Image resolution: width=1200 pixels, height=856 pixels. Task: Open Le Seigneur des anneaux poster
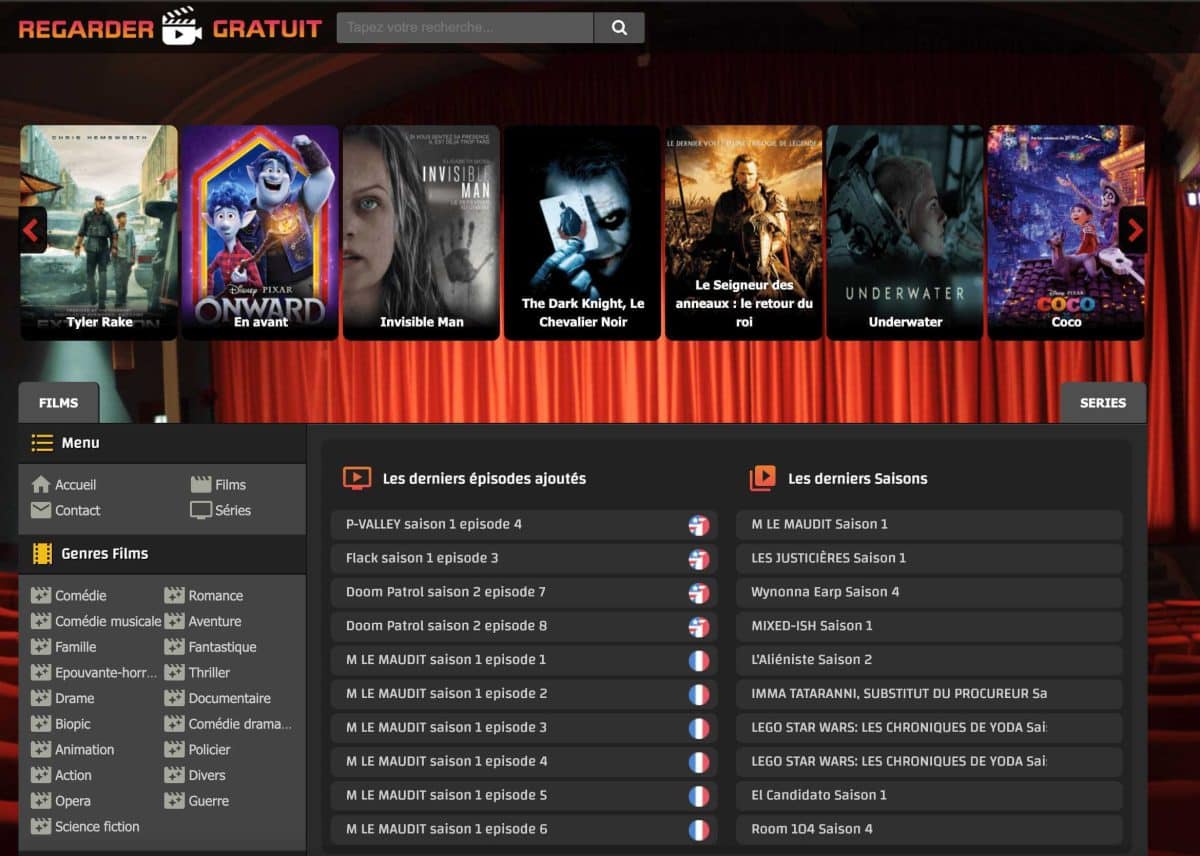point(744,232)
